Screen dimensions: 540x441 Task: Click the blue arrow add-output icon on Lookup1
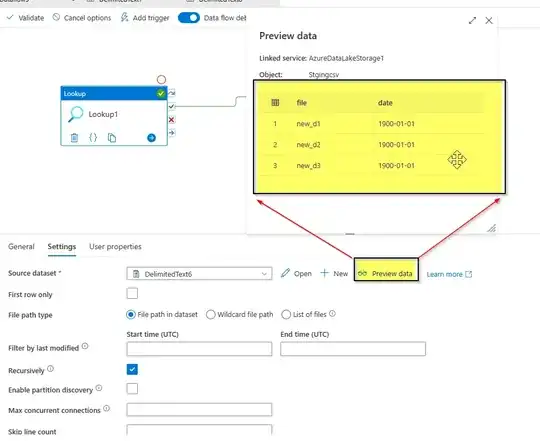(151, 138)
